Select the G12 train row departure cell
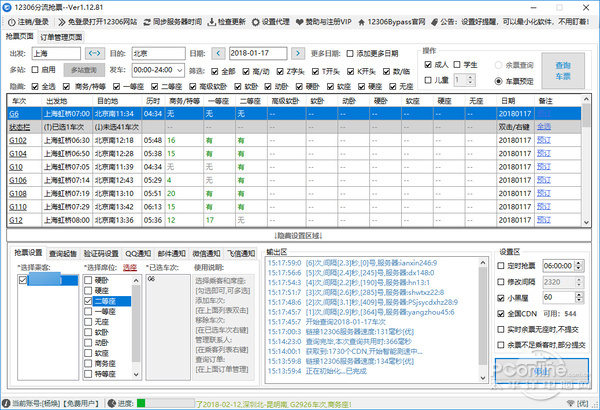Viewport: 600px width, 410px height. 67,220
